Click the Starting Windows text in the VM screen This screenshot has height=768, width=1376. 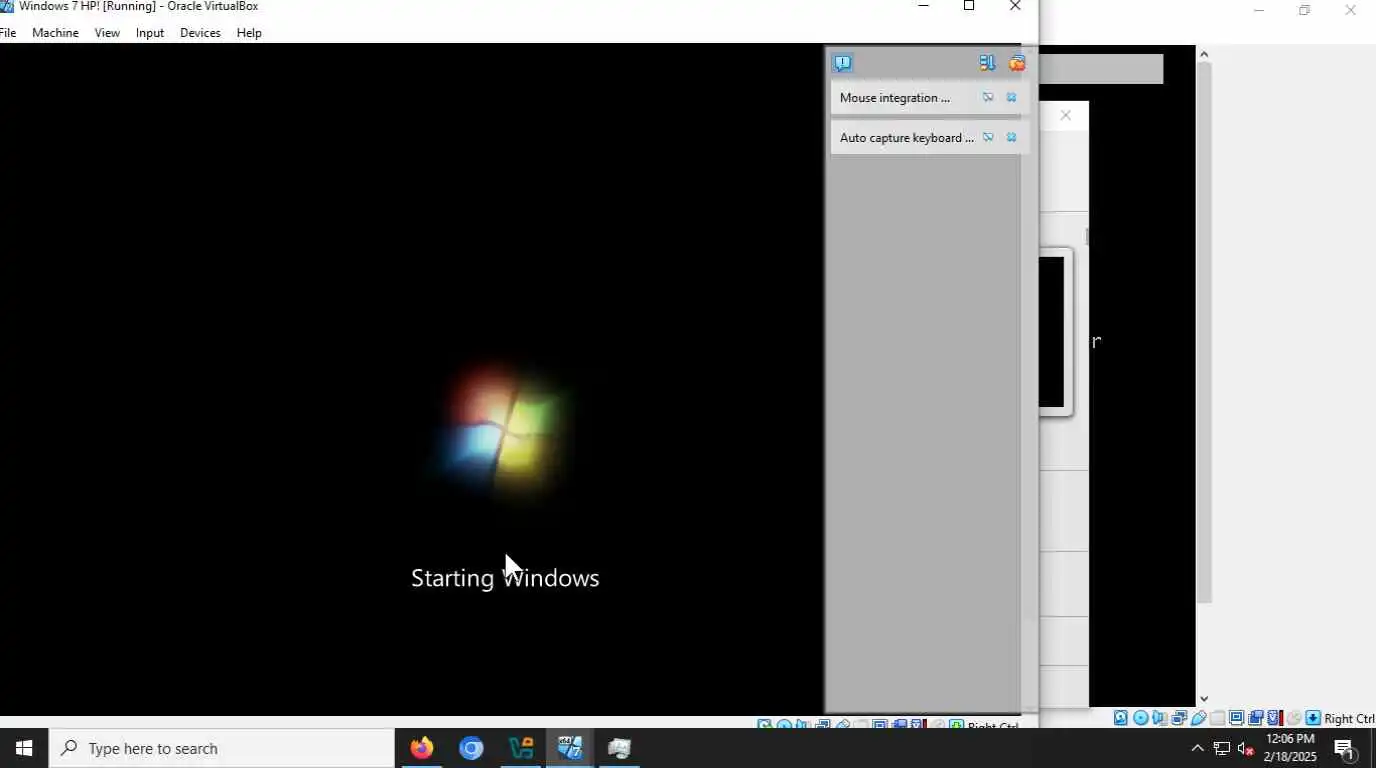[x=505, y=578]
